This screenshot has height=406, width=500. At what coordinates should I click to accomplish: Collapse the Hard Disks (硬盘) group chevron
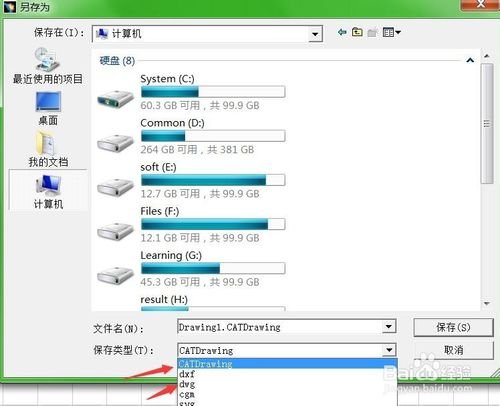[x=470, y=60]
